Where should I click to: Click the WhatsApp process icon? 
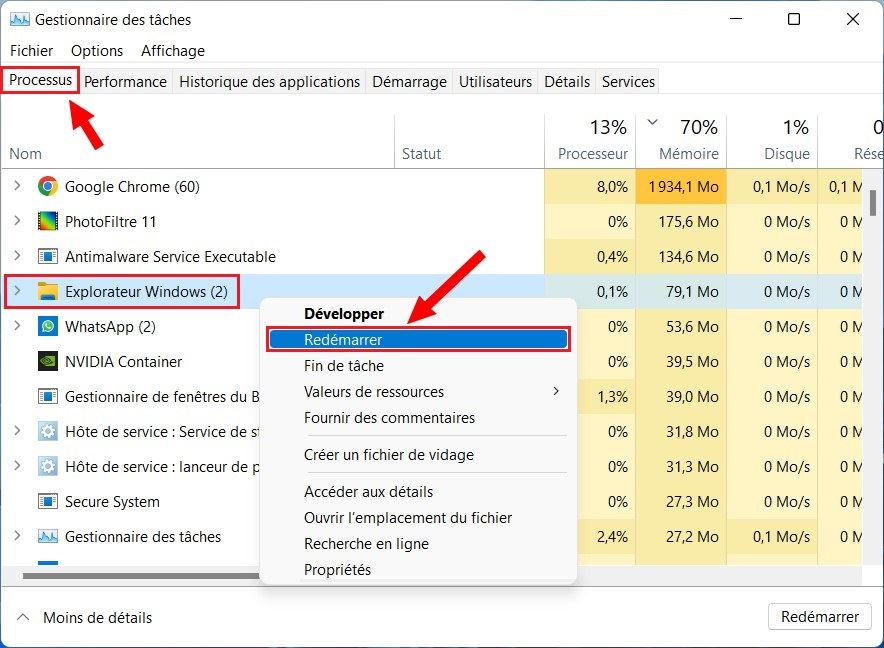49,326
